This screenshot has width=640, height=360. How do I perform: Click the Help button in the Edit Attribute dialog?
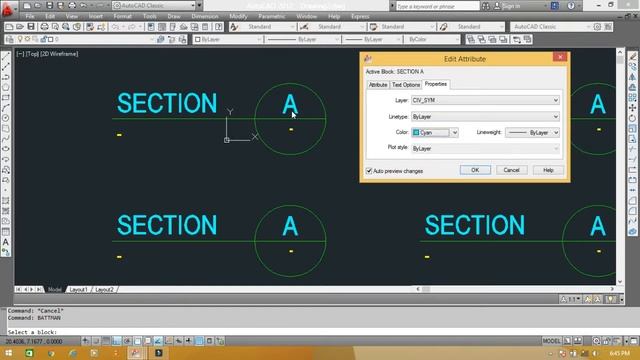[x=548, y=170]
